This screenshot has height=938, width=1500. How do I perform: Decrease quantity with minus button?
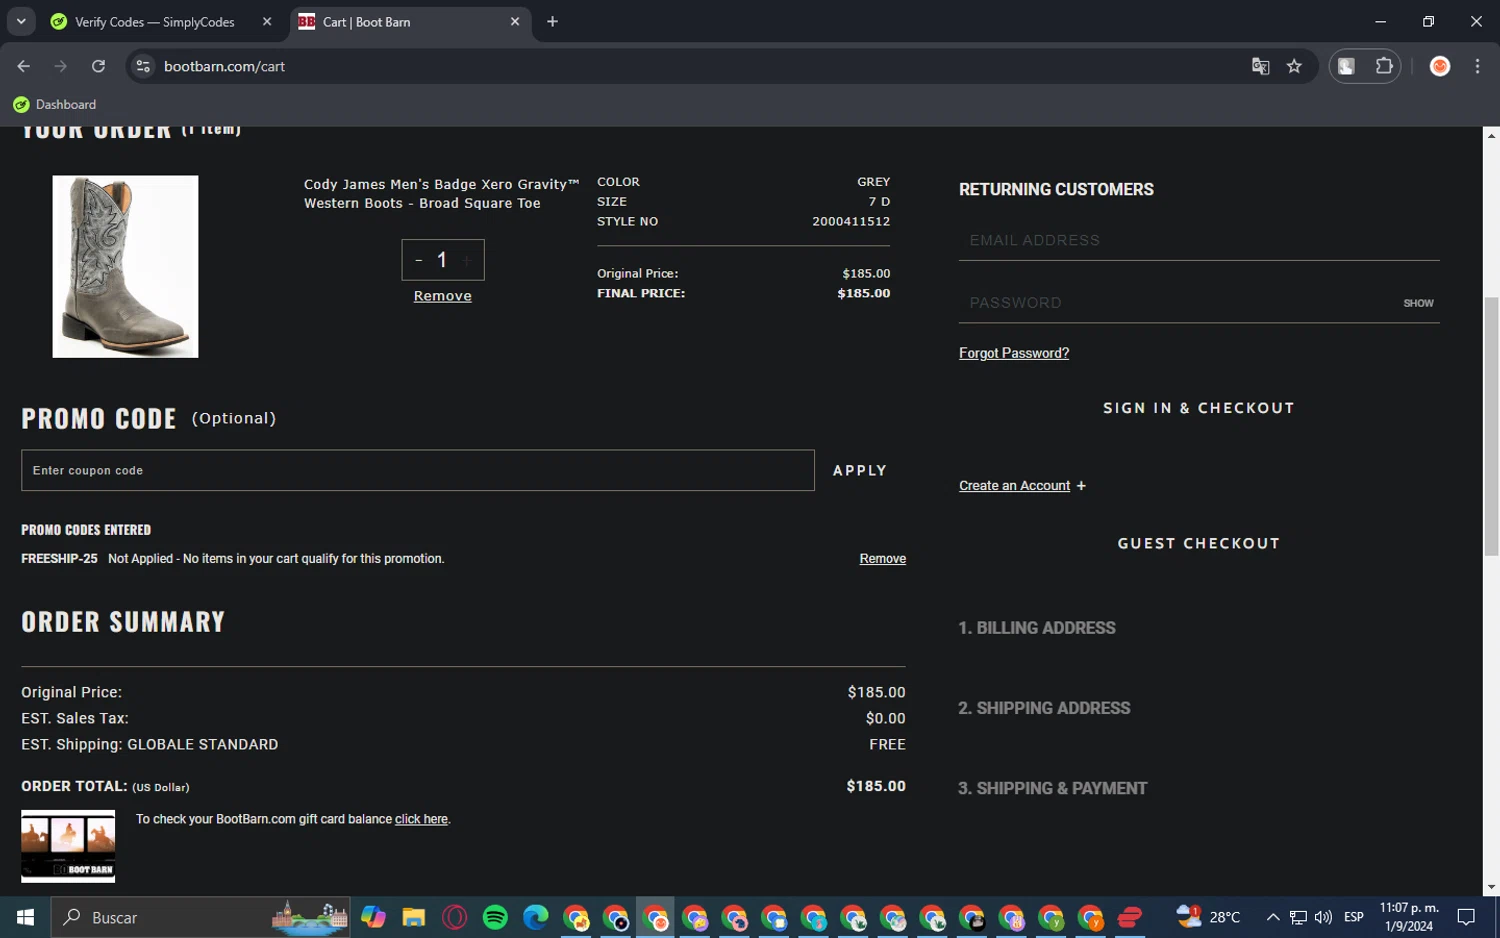pyautogui.click(x=419, y=260)
